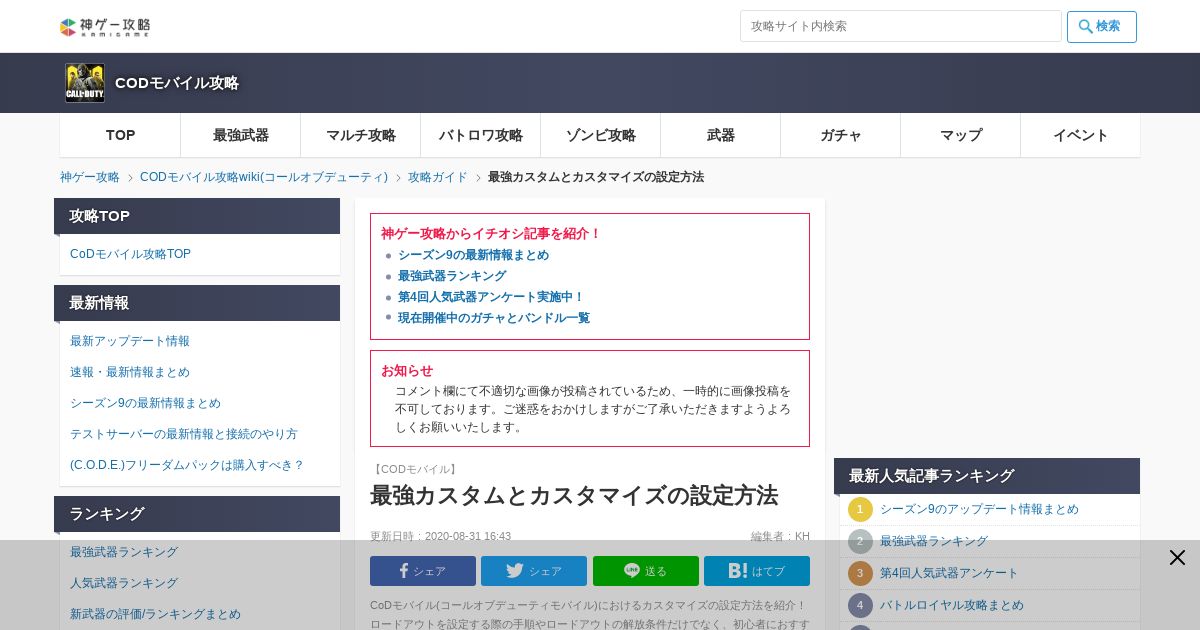Go to 攻略ガイド breadcrumb link
Image resolution: width=1200 pixels, height=630 pixels.
[438, 177]
